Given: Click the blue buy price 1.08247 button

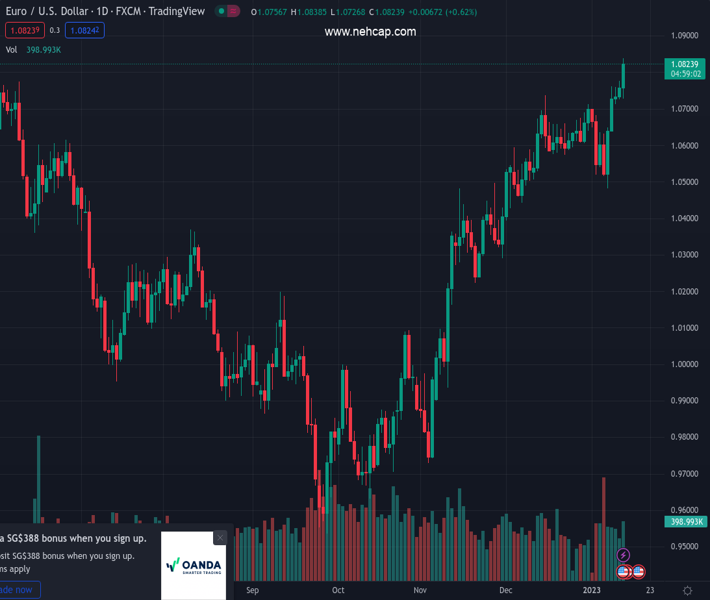Looking at the screenshot, I should pos(84,30).
